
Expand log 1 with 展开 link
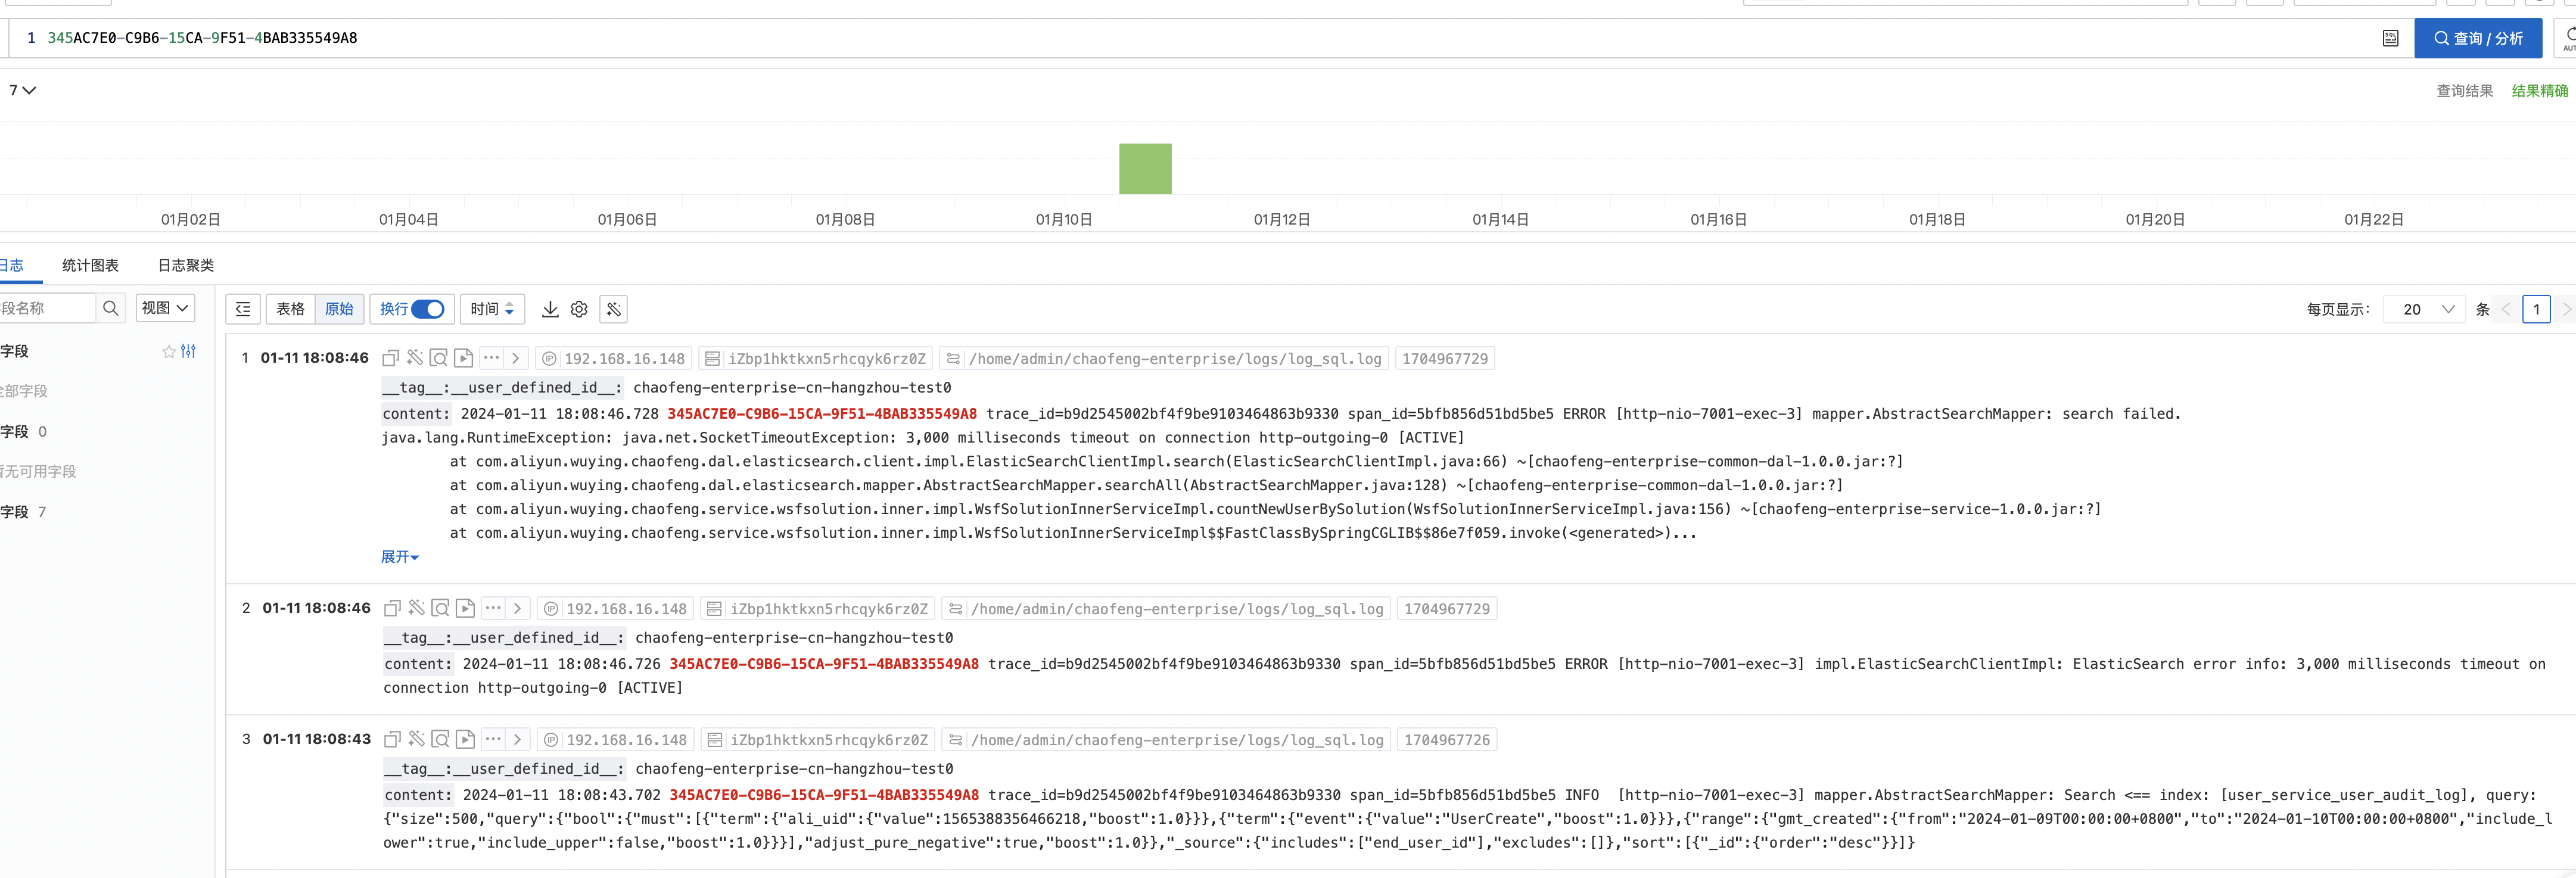point(399,557)
